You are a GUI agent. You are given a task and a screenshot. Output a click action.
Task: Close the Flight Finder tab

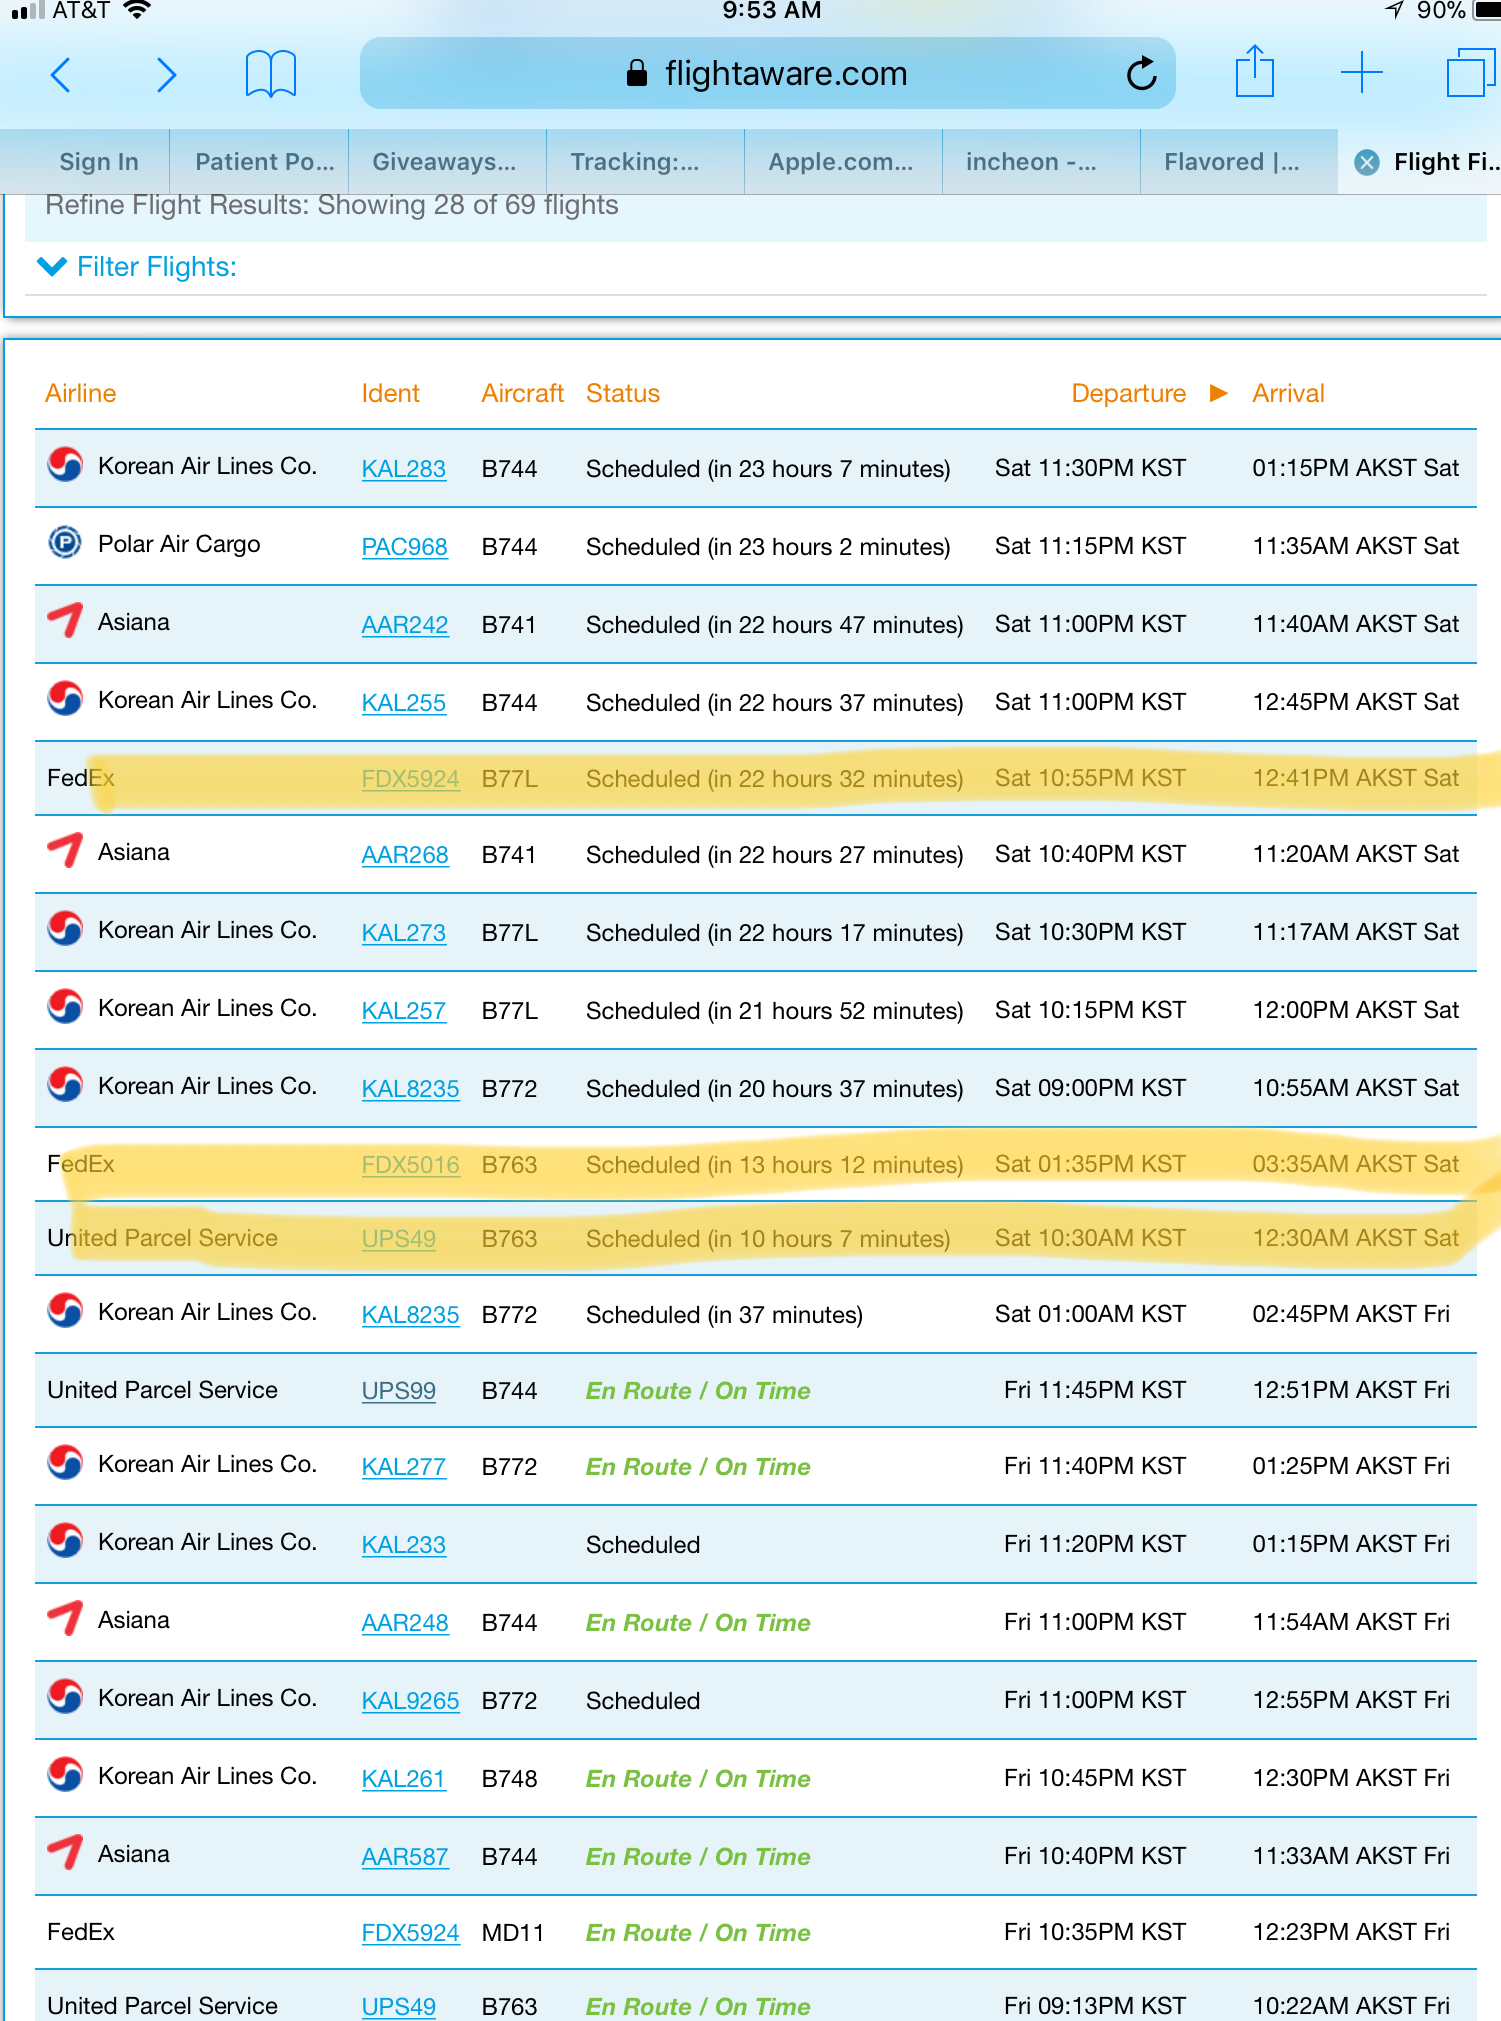1367,162
